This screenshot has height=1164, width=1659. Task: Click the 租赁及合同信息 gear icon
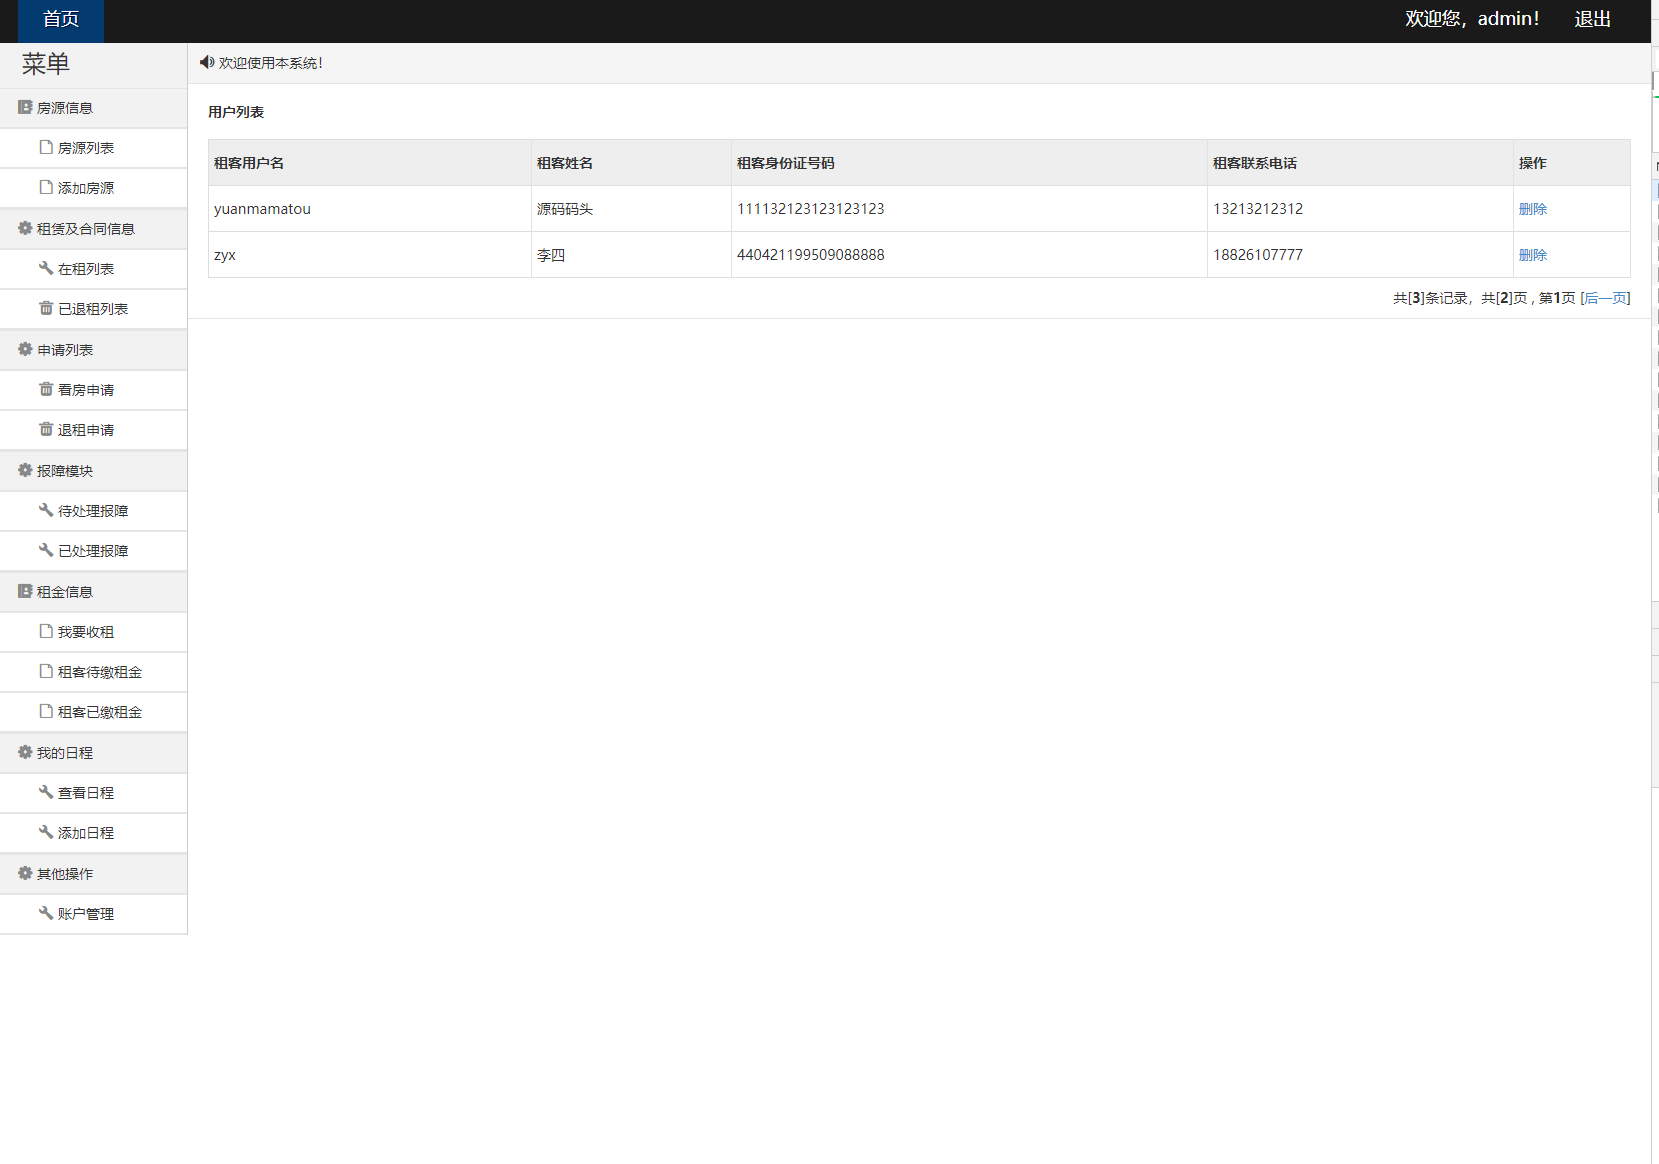point(25,228)
